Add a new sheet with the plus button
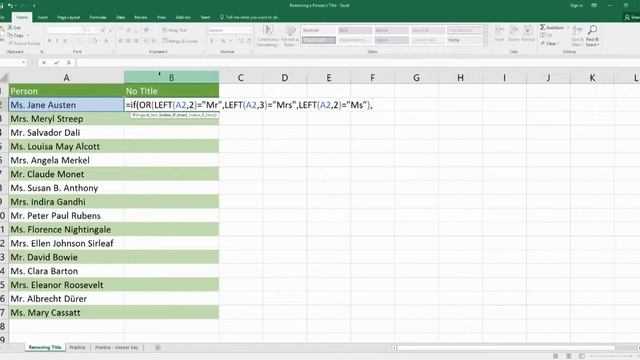640x360 pixels. coord(158,347)
